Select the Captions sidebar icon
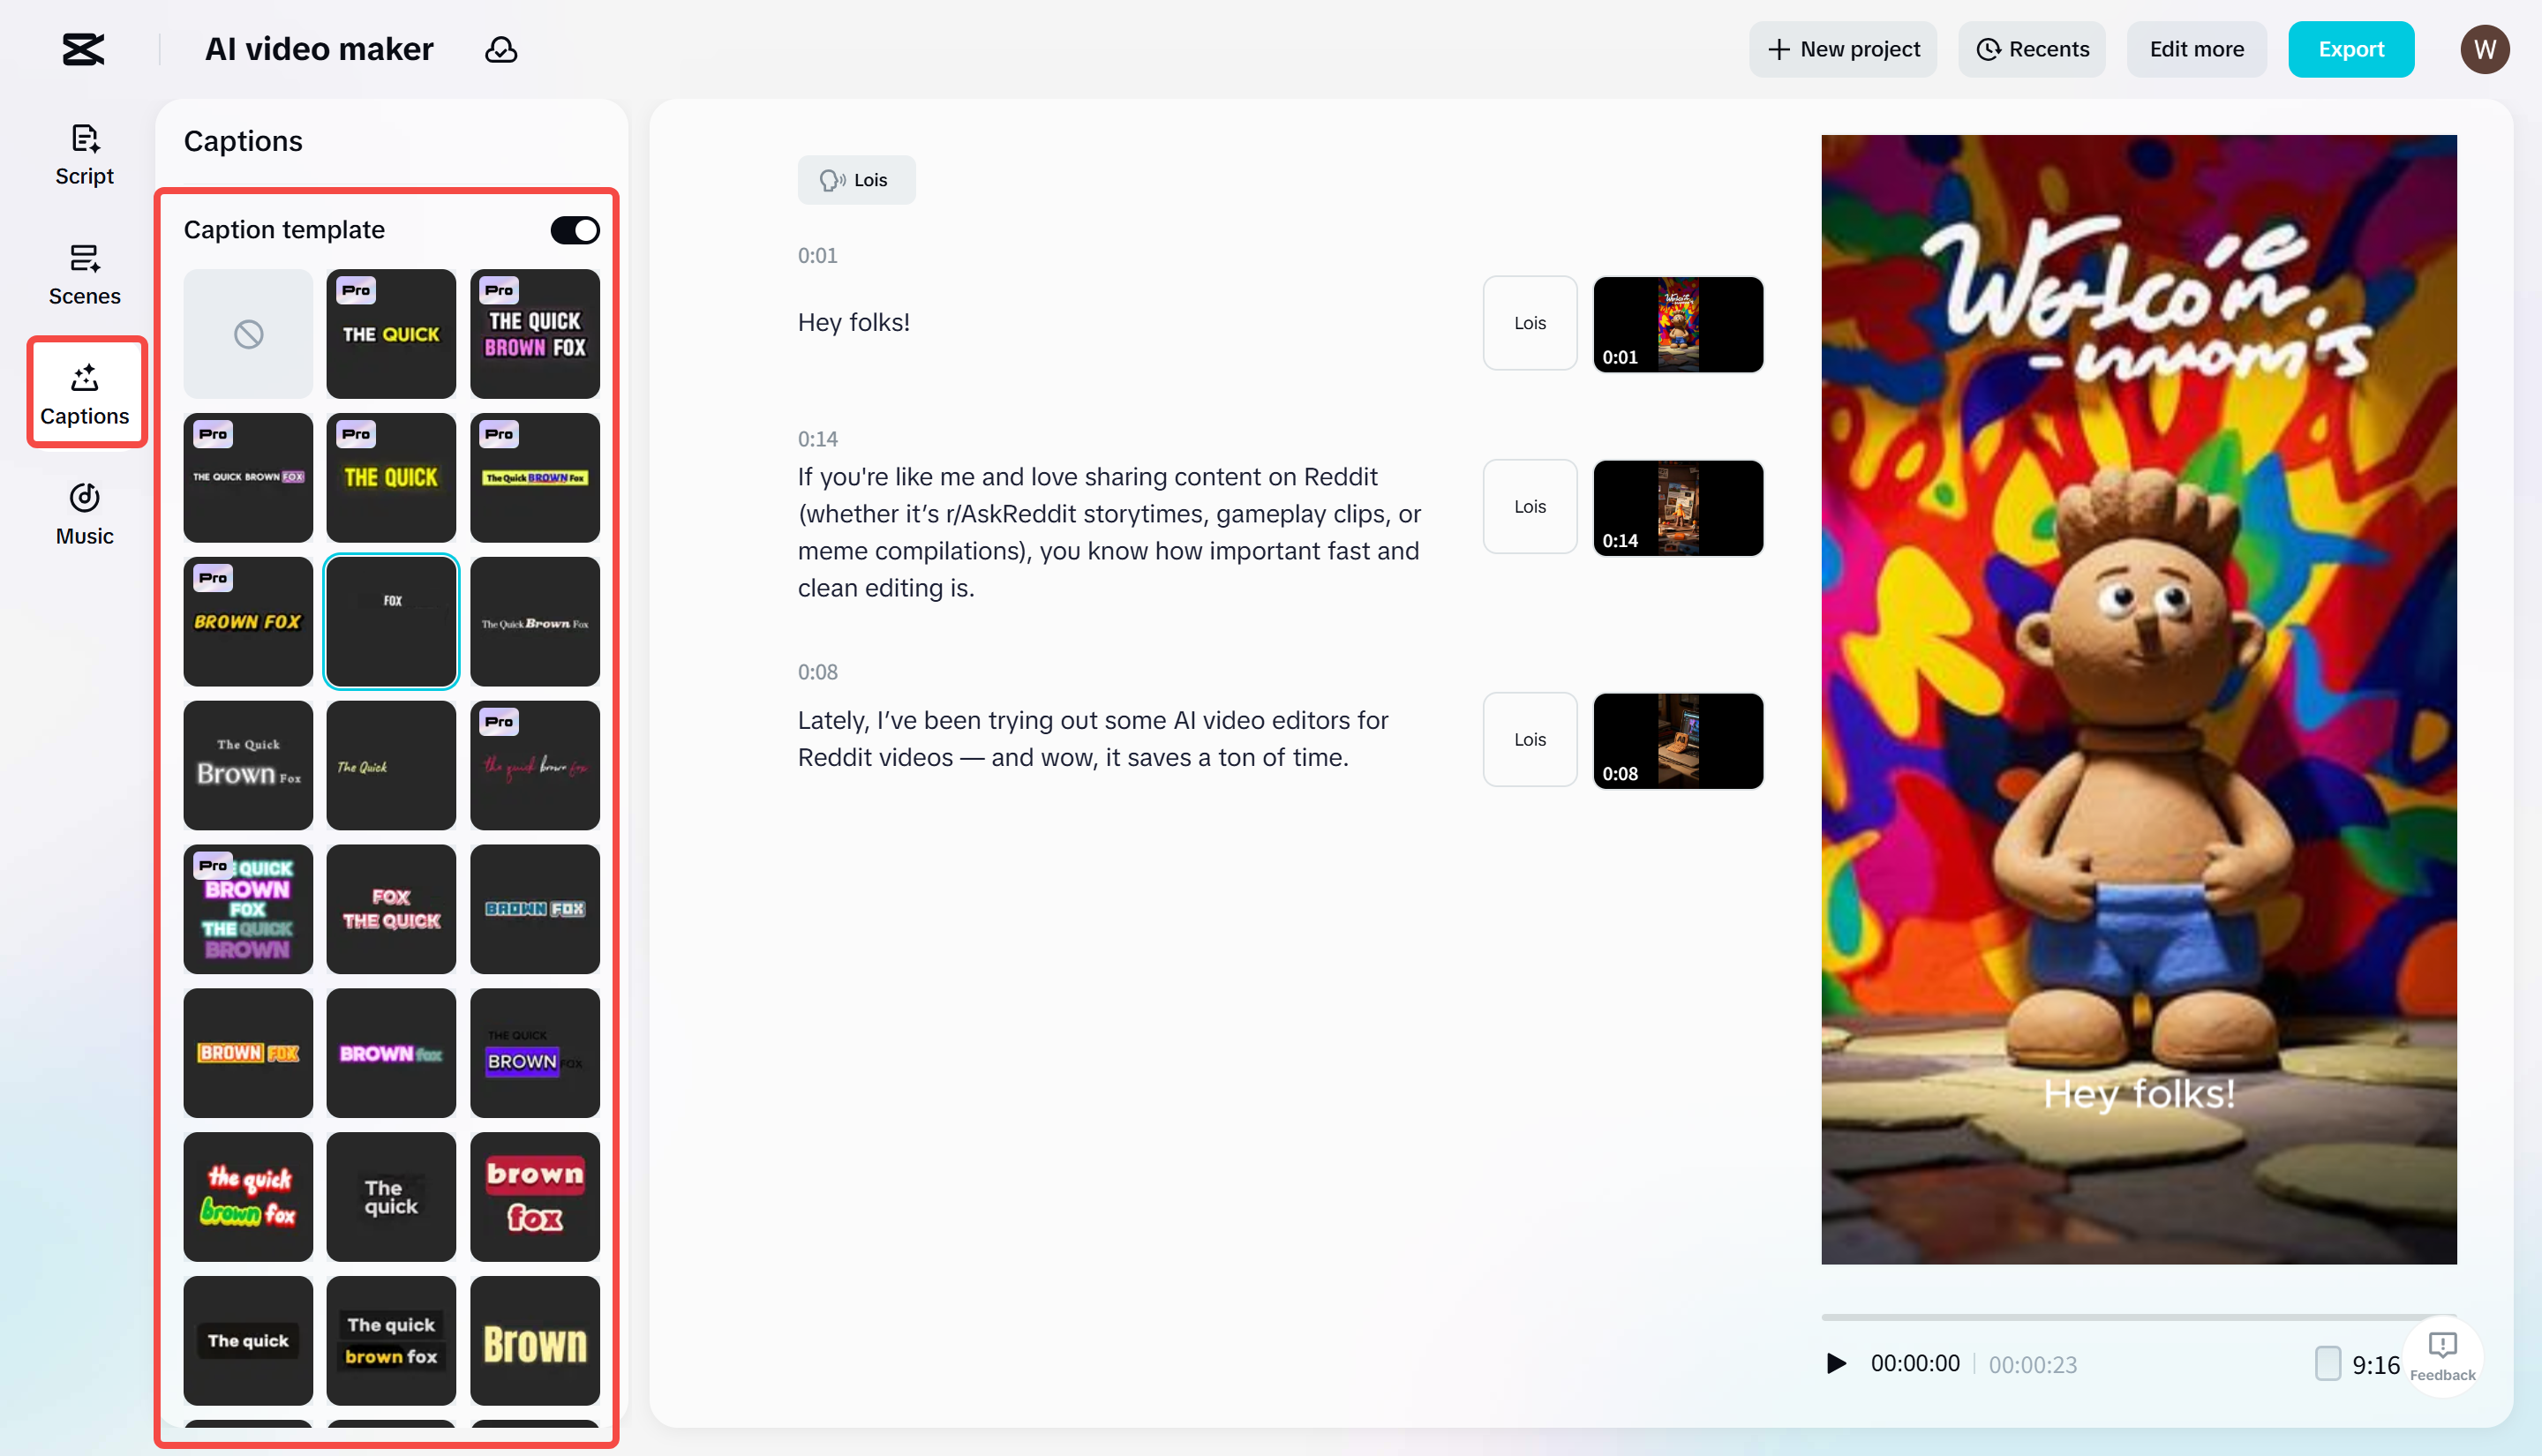2542x1456 pixels. pyautogui.click(x=84, y=392)
